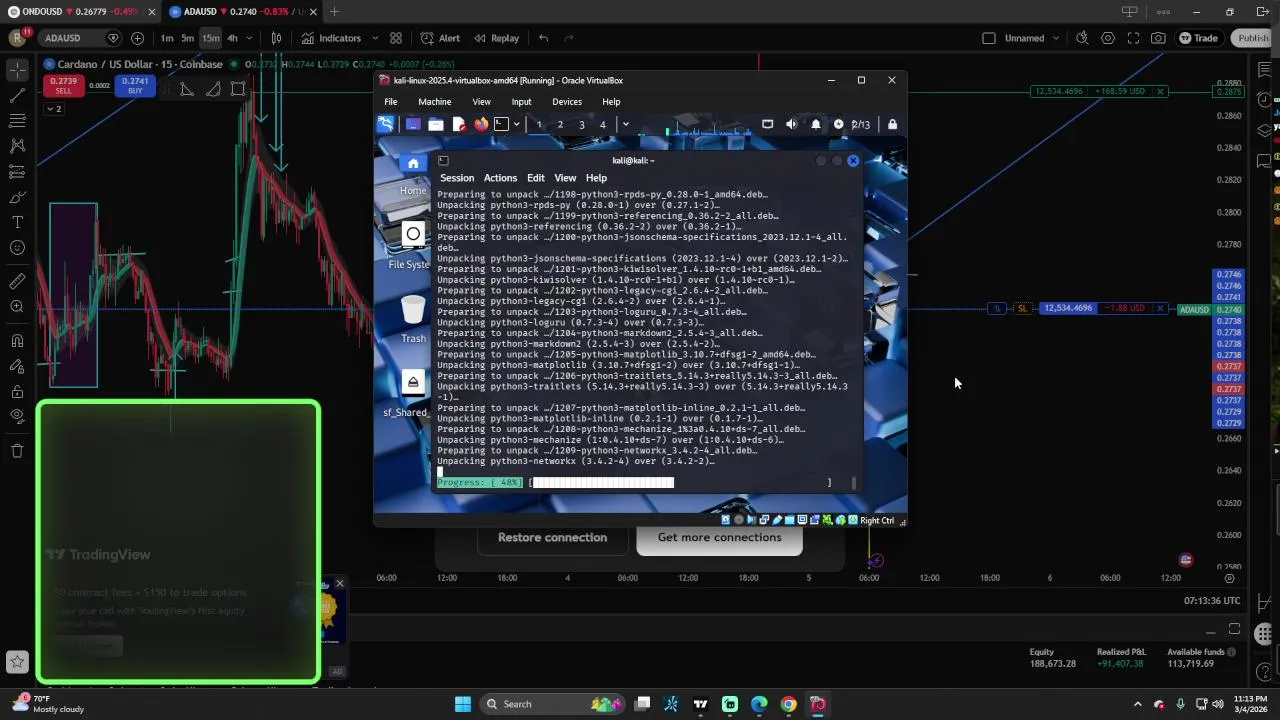The image size is (1280, 720).
Task: Click the red SELL 0.2739 button
Action: pos(63,86)
